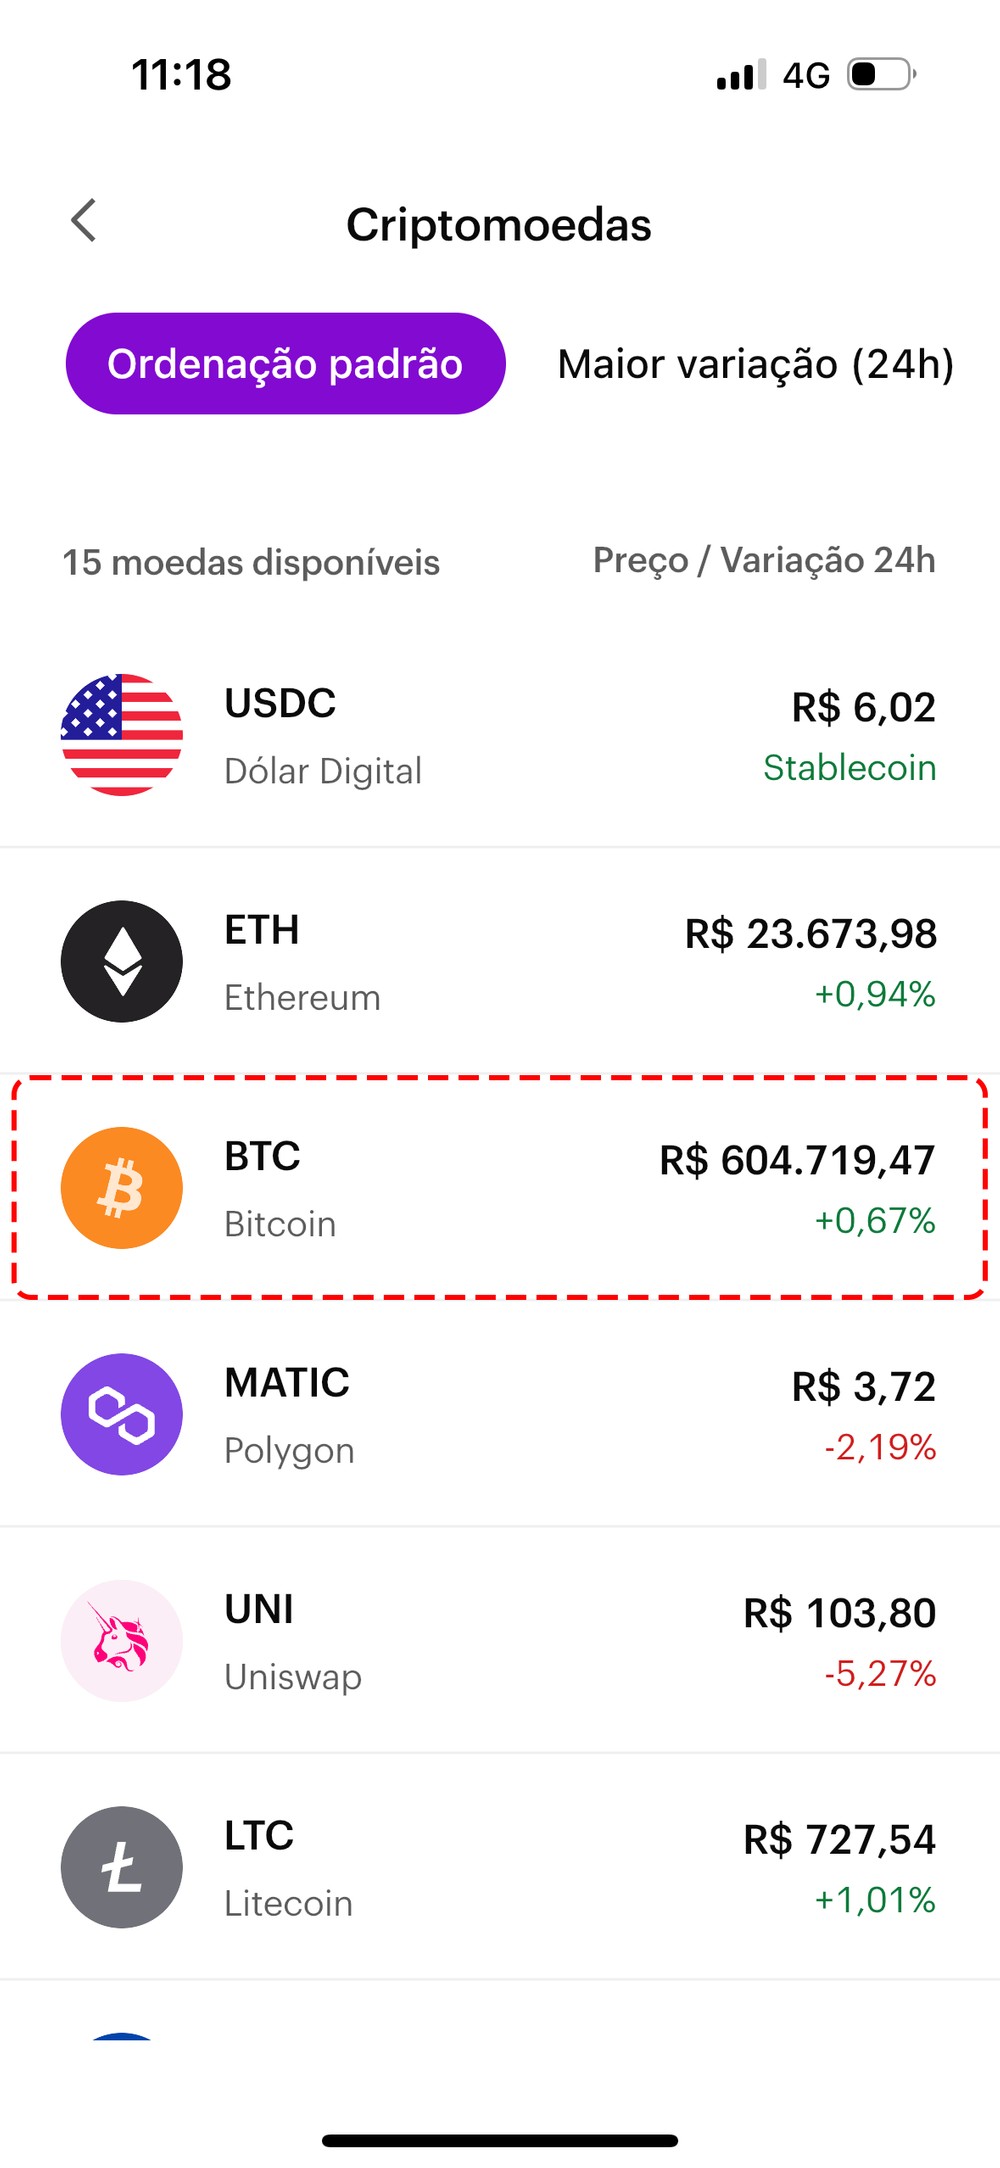Open the ETH price R$ 23.673,98

[810, 934]
